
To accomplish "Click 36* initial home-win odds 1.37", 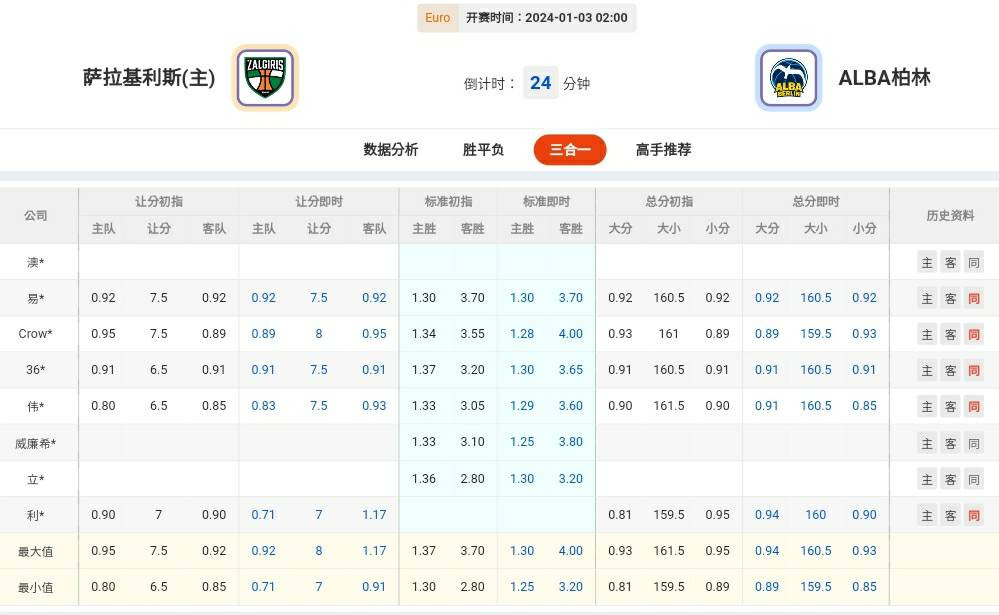I will pos(424,369).
